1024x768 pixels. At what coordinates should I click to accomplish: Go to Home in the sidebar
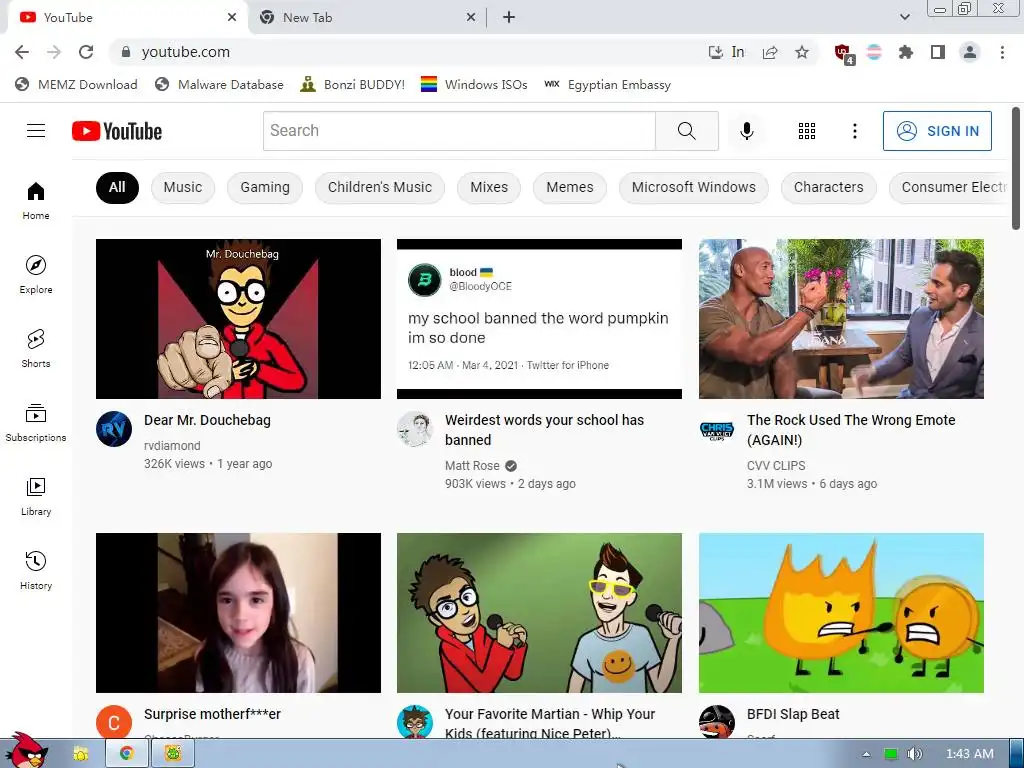[x=36, y=200]
